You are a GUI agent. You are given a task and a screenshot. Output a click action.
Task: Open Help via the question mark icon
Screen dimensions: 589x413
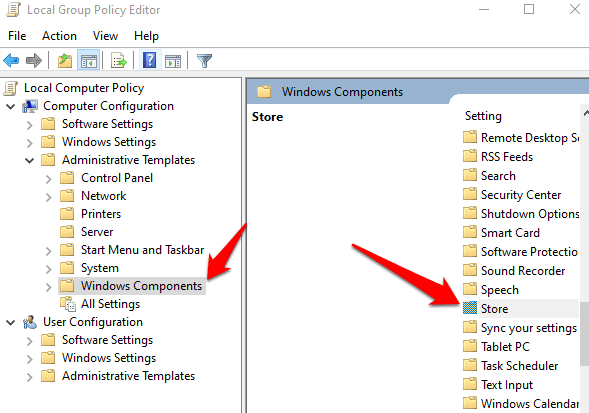coord(150,60)
